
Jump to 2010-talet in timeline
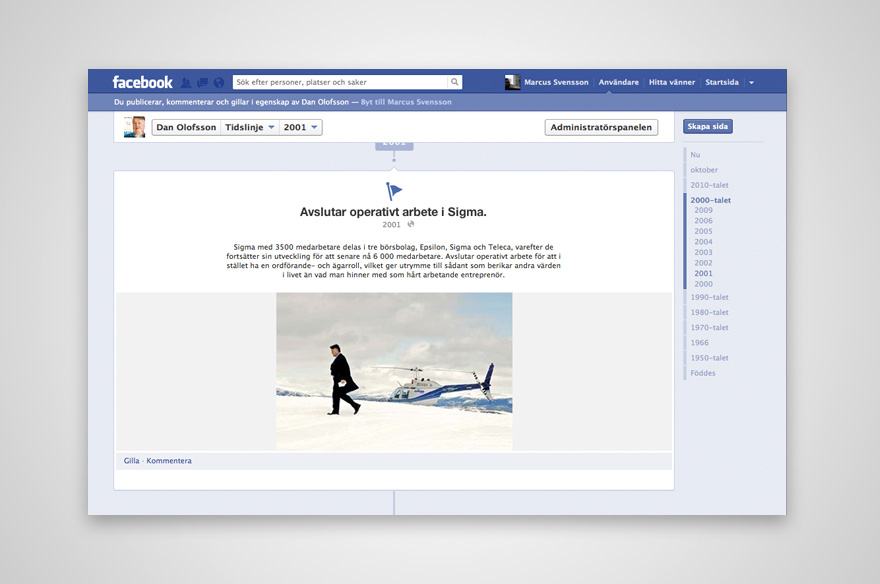[709, 185]
